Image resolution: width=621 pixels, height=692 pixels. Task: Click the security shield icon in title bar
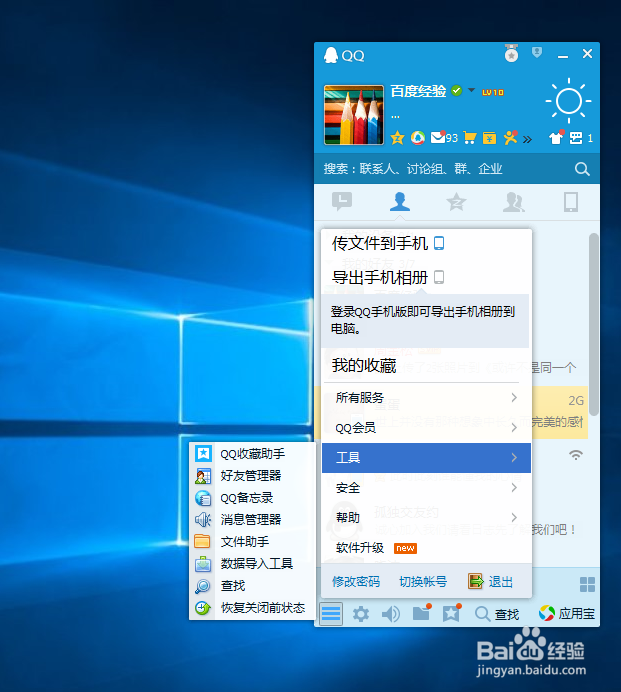coord(537,53)
